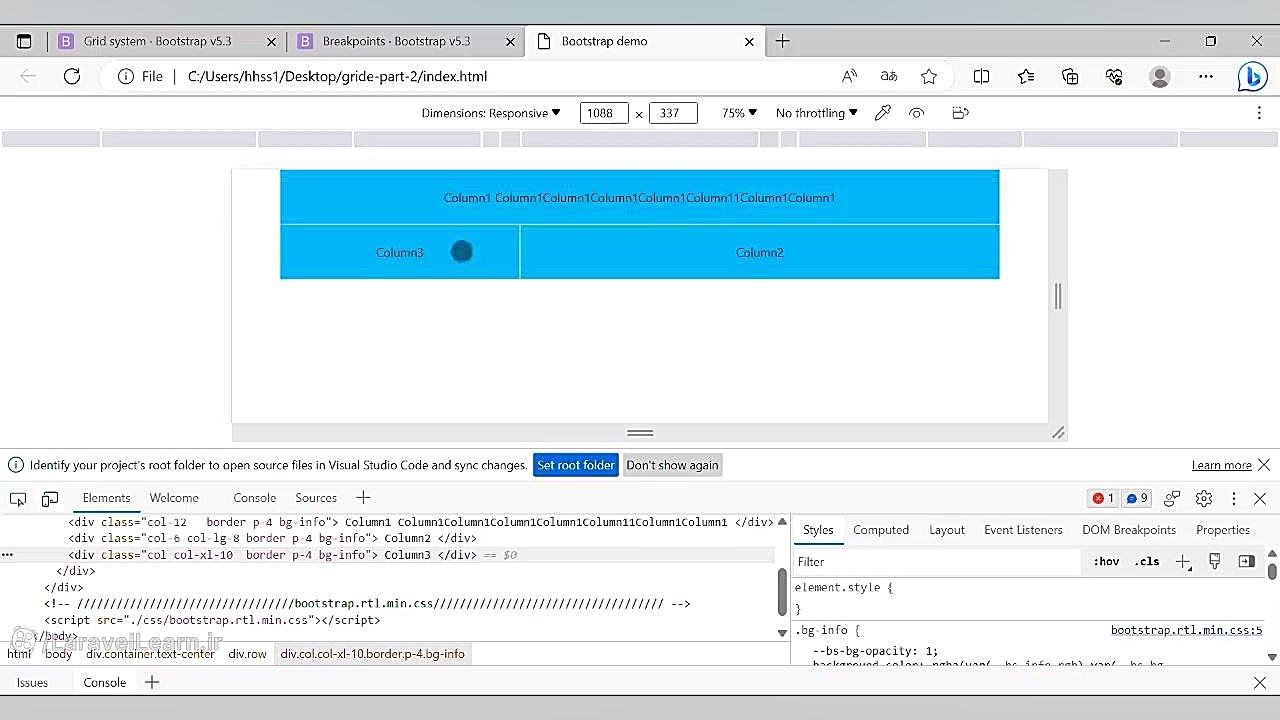Toggle computed styles sidebar icon
Viewport: 1280px width, 720px height.
point(1246,562)
